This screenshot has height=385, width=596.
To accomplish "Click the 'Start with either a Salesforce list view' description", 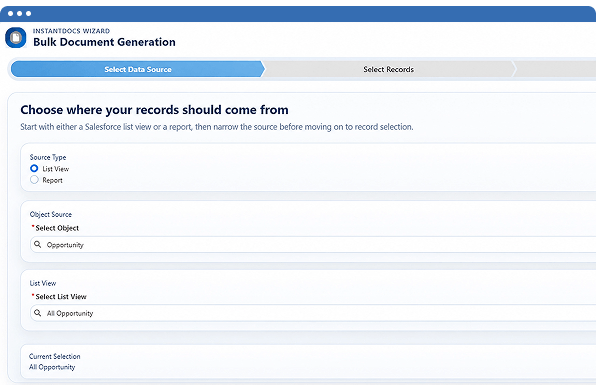I will point(217,127).
